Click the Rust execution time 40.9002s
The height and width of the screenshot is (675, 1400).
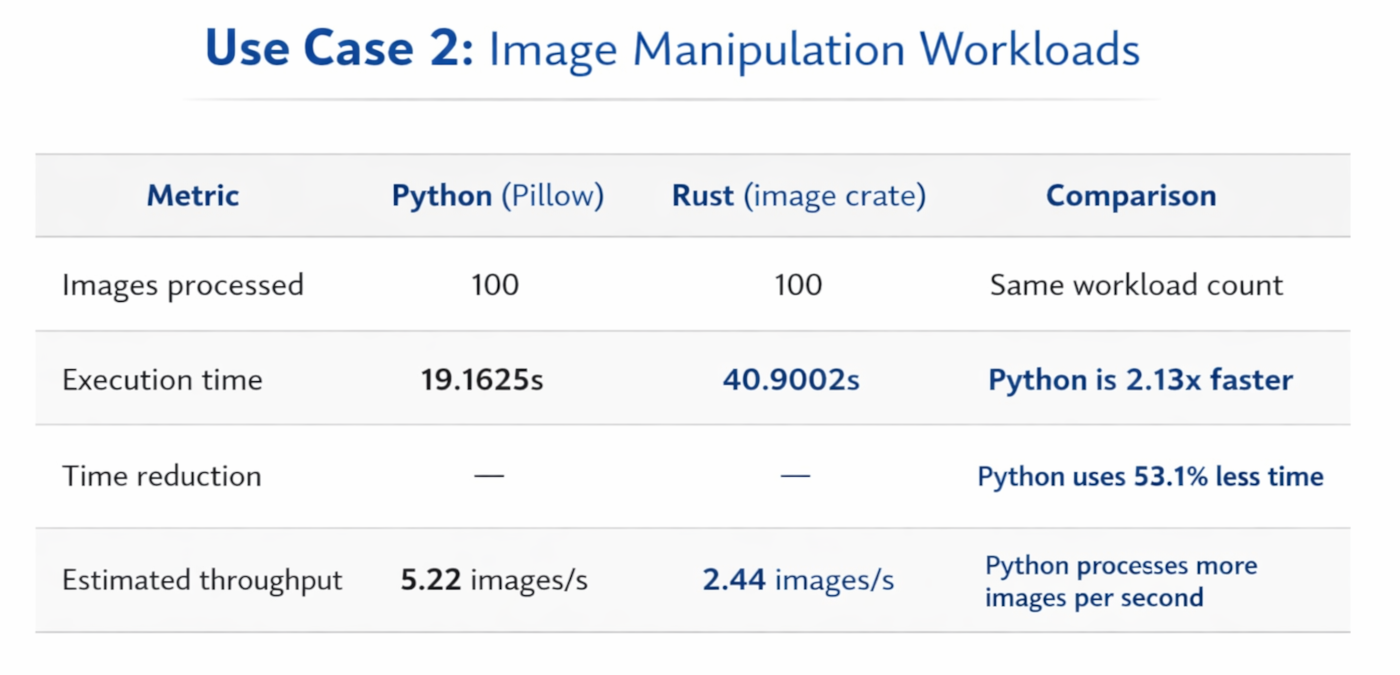[x=790, y=379]
